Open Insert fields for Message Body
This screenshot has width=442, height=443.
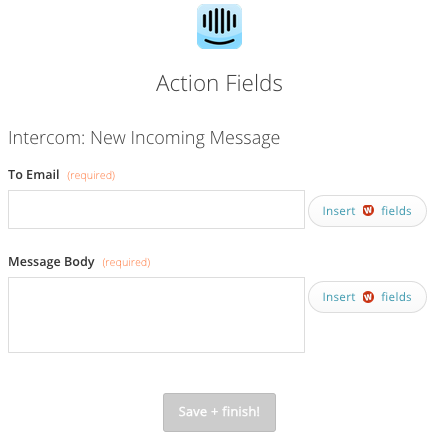(367, 297)
